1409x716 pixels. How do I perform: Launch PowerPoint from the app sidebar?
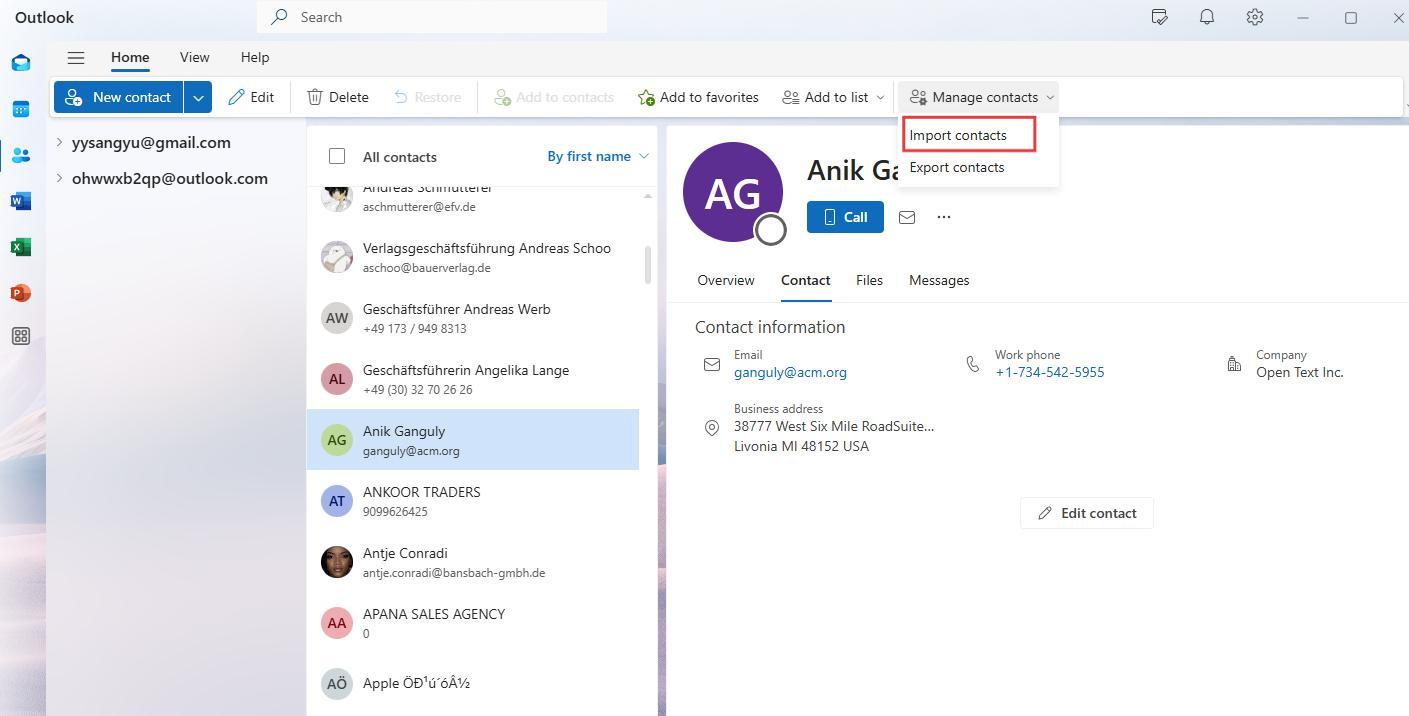[x=21, y=293]
